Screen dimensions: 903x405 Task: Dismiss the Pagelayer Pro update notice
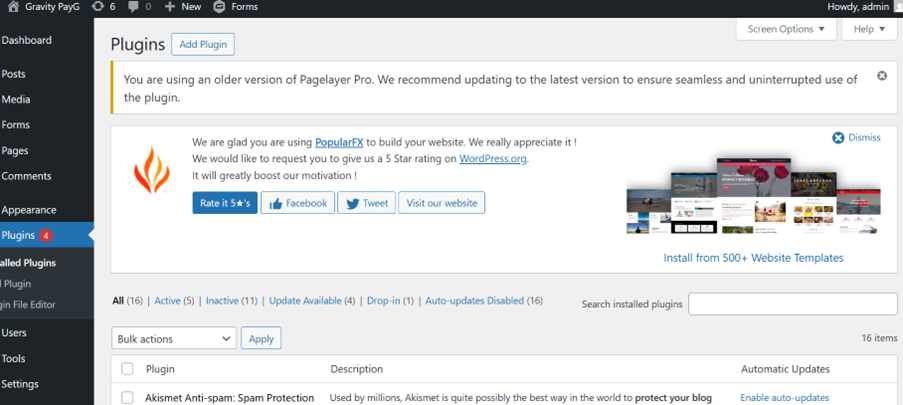[881, 76]
